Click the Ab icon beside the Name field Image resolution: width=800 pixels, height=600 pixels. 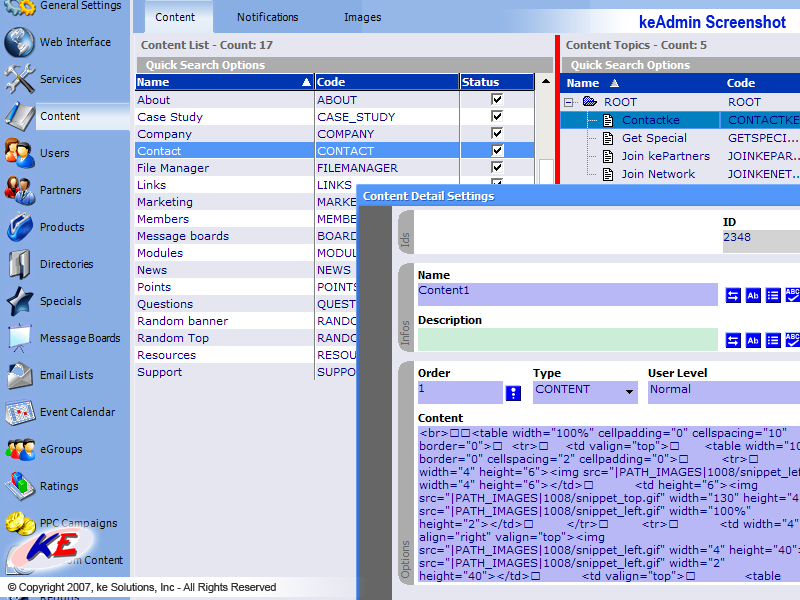click(753, 295)
